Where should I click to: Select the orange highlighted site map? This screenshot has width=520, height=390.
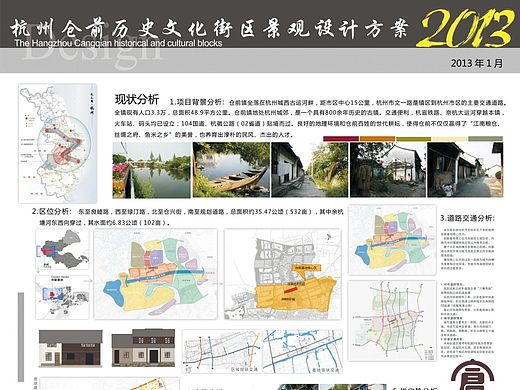[x=283, y=274]
